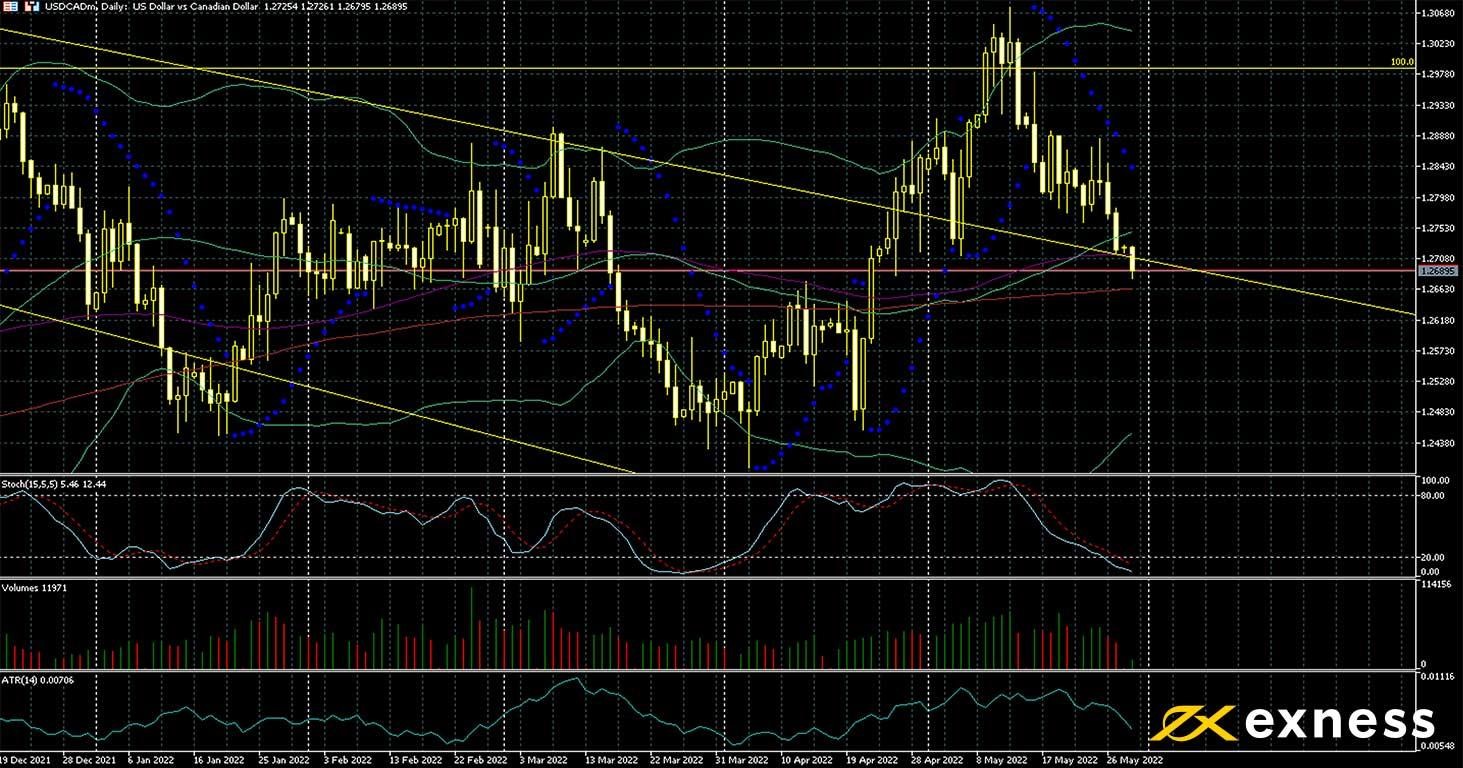Click the 13 Mar 2022 date label

pyautogui.click(x=613, y=760)
